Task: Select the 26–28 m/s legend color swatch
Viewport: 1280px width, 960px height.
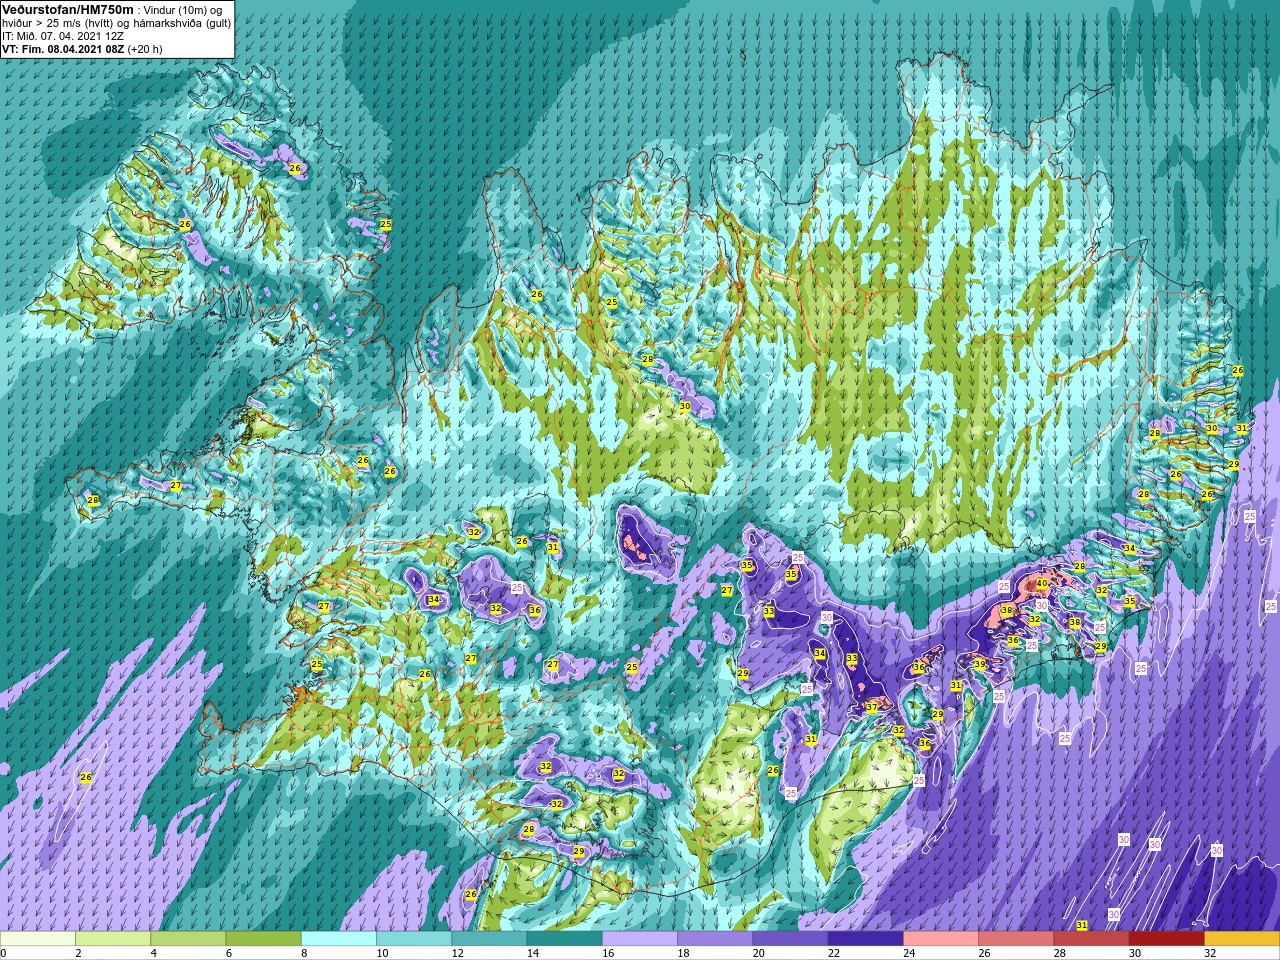Action: pyautogui.click(x=1016, y=939)
